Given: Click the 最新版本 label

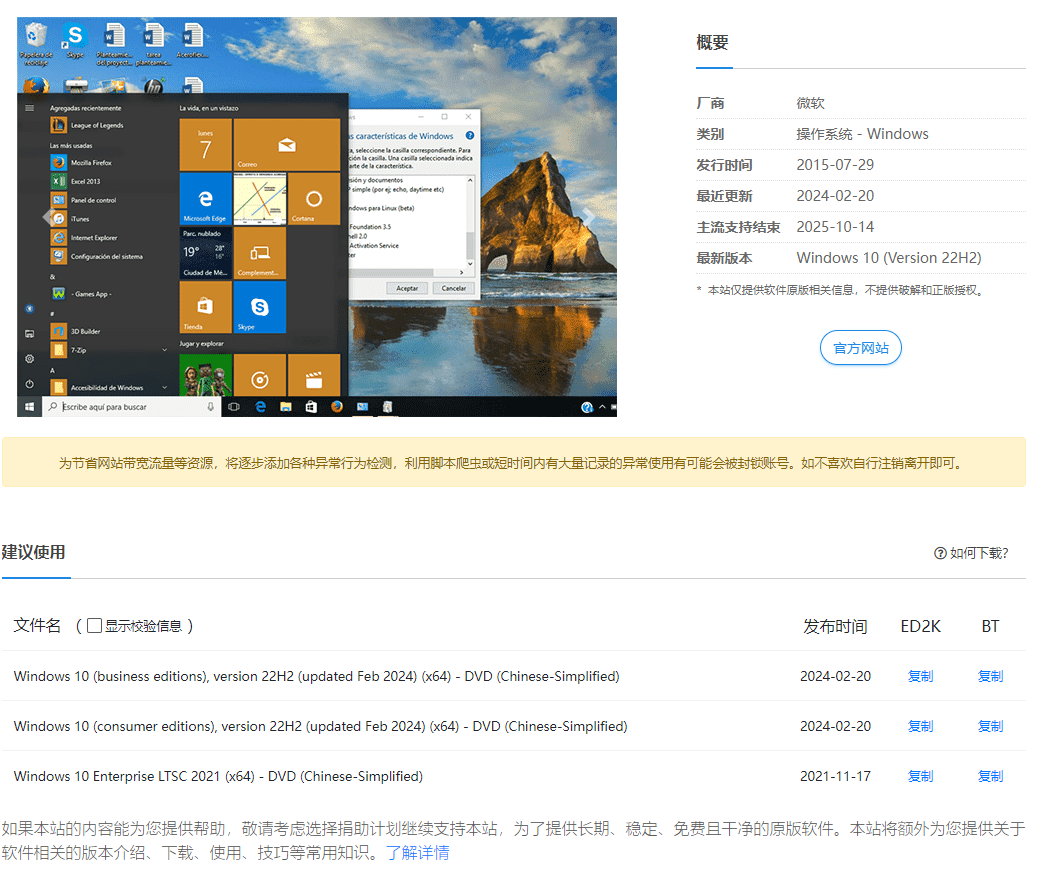Looking at the screenshot, I should point(725,258).
